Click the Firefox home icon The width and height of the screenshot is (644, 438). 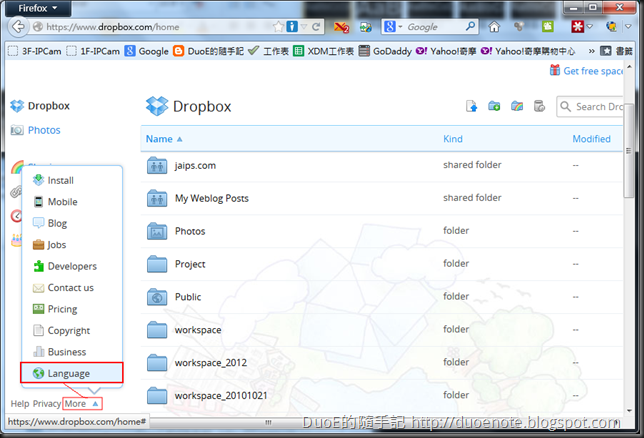point(494,27)
